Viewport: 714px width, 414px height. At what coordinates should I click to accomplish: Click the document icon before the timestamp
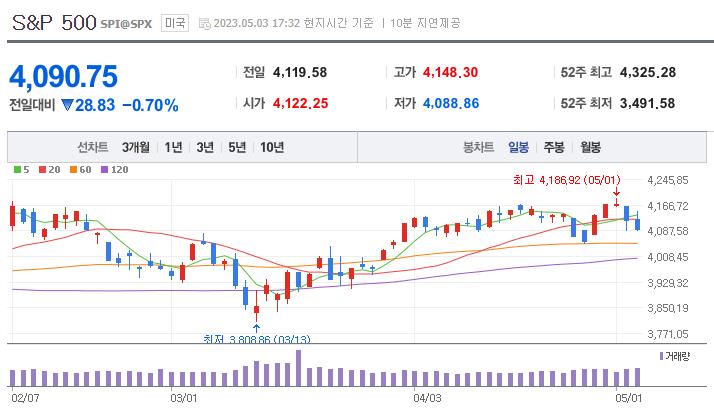[x=204, y=23]
